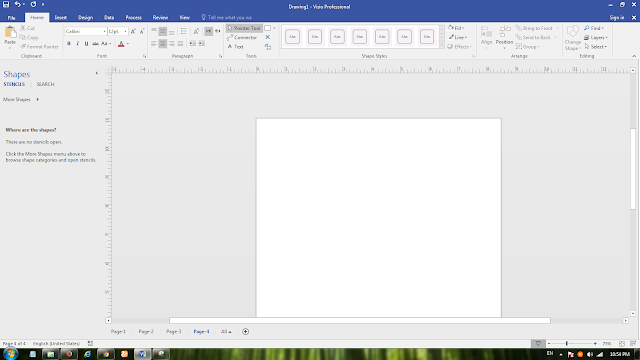Toggle bullets list button
The height and width of the screenshot is (360, 640).
pyautogui.click(x=184, y=31)
